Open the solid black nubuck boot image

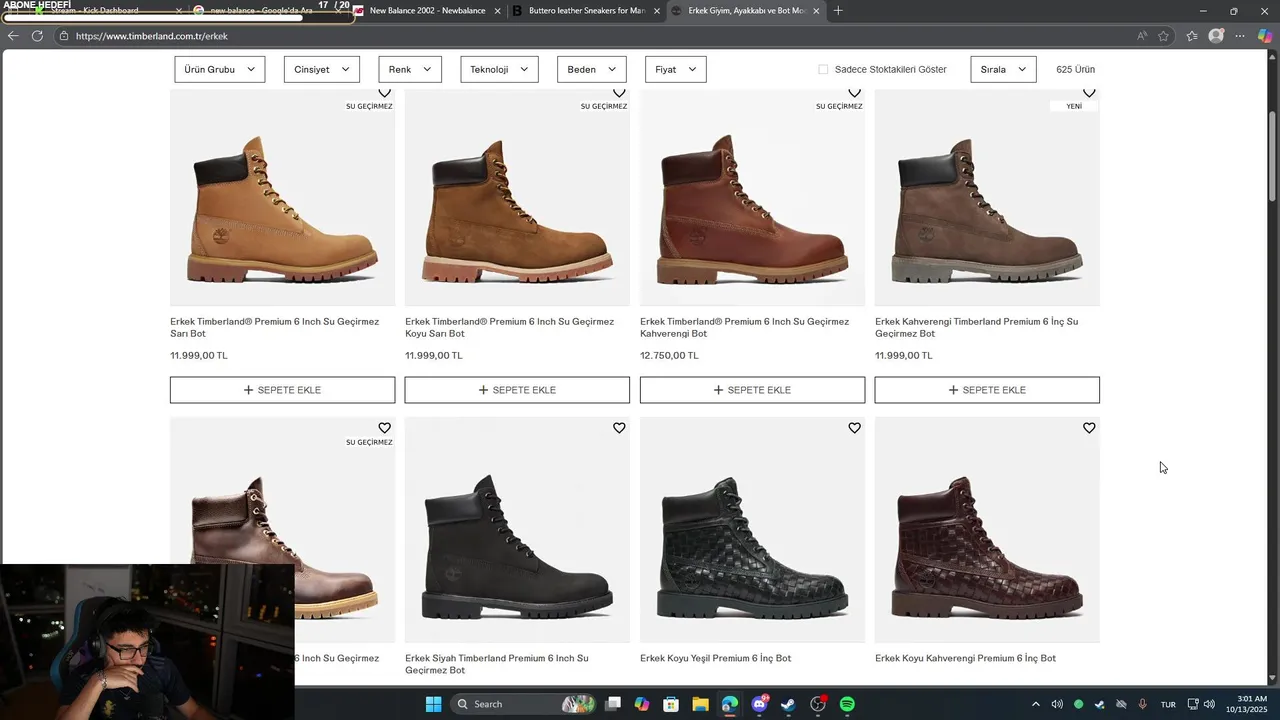click(x=517, y=530)
